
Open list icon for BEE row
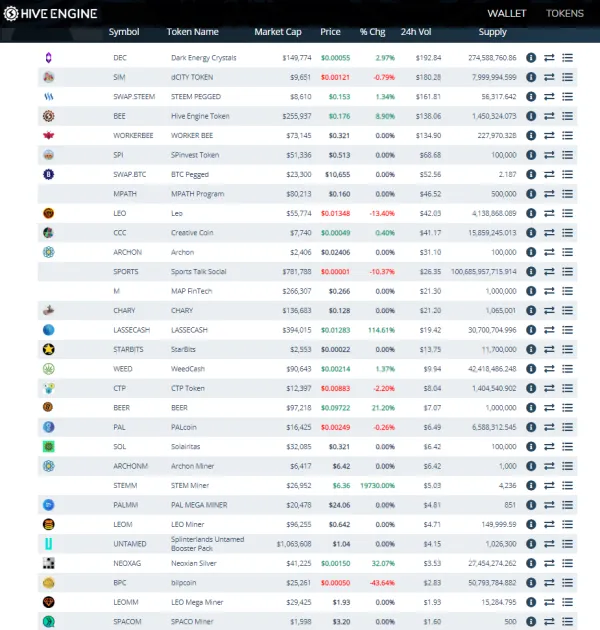567,116
